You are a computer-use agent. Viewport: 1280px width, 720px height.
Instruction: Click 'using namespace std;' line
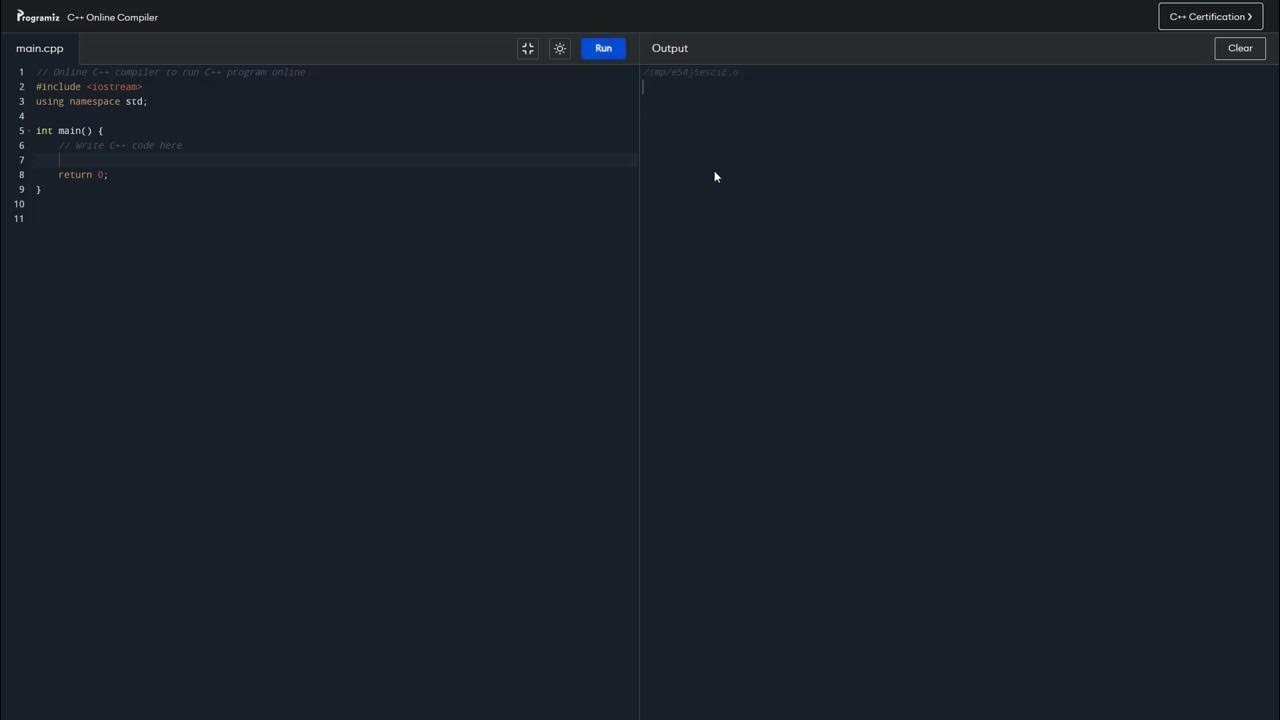point(91,102)
